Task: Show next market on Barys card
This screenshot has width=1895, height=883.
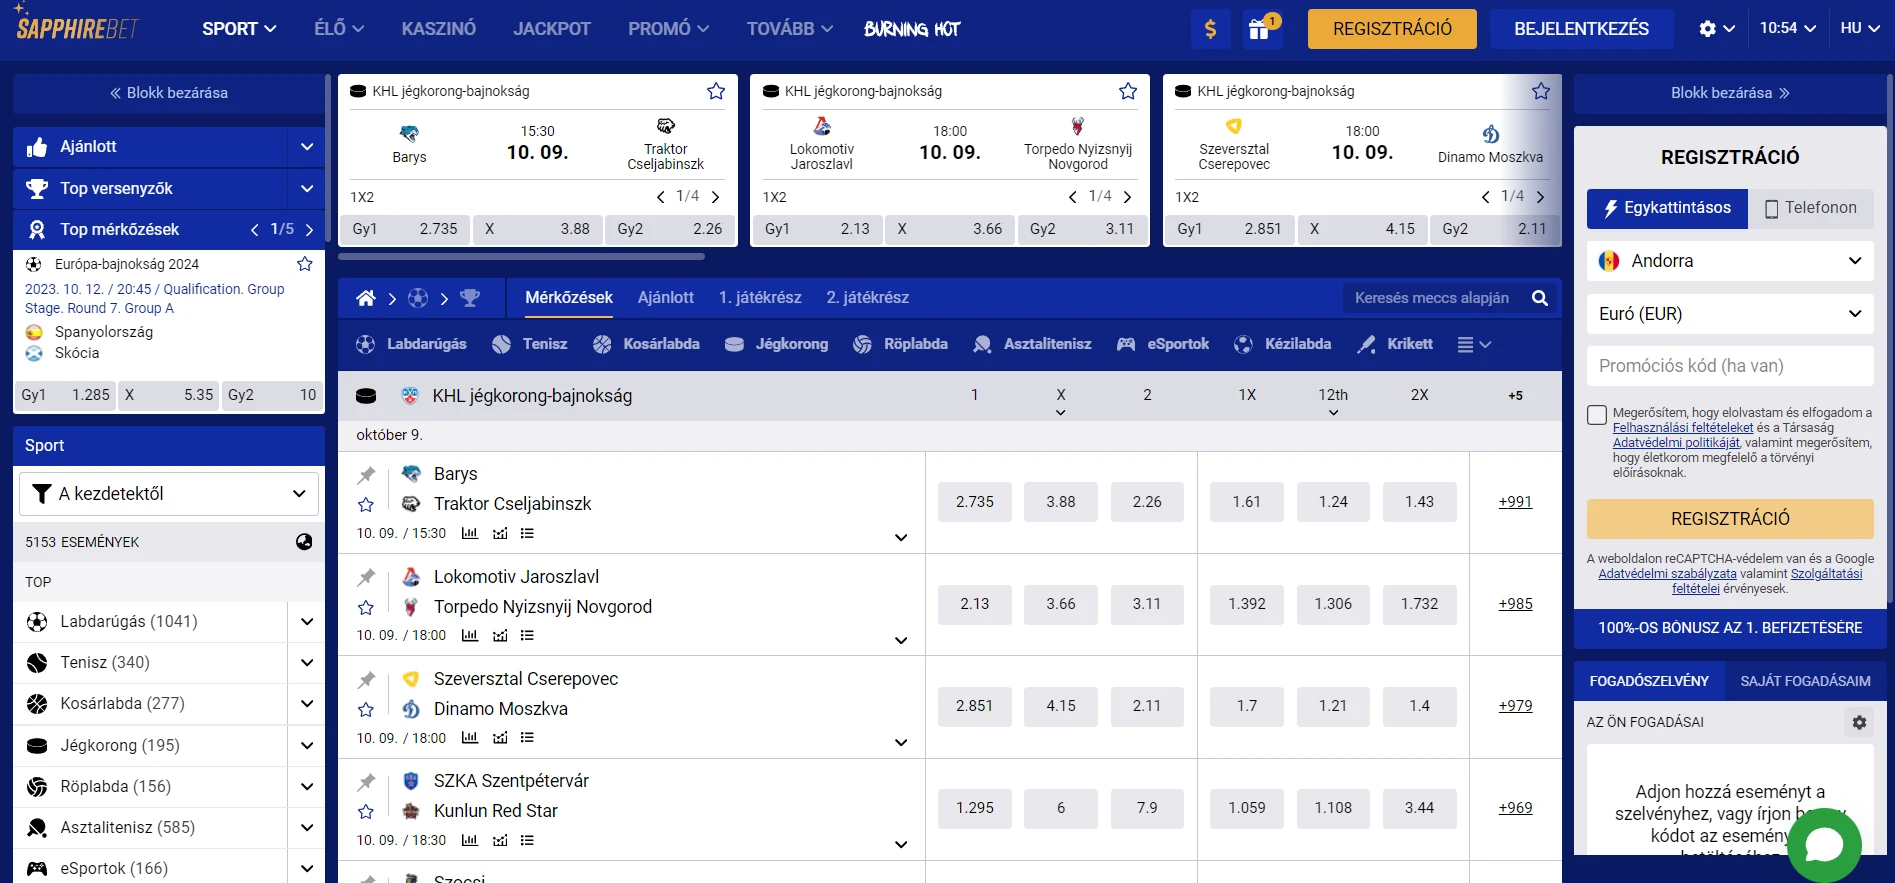Action: tap(715, 197)
